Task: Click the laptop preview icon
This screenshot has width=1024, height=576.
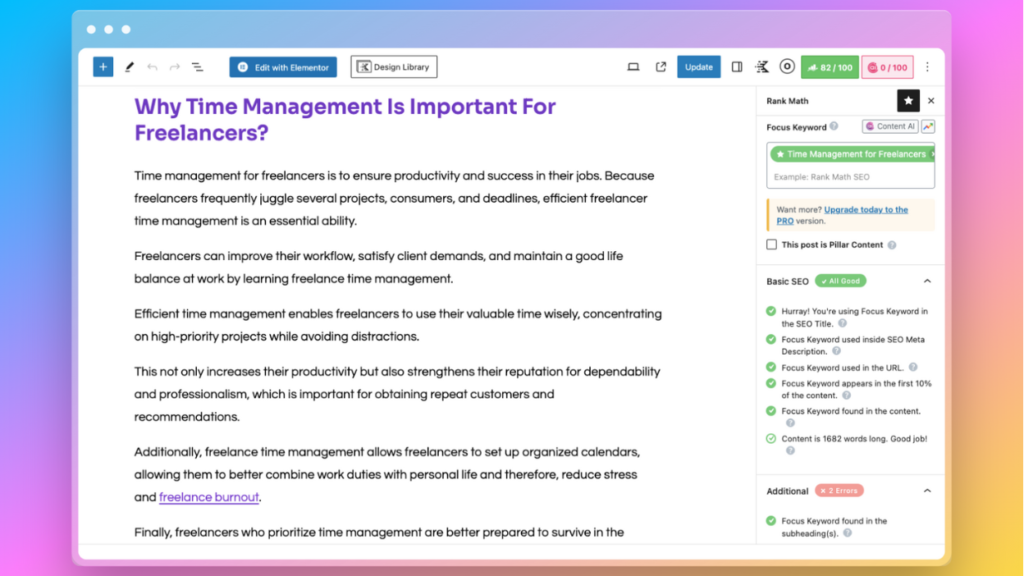Action: (x=633, y=67)
